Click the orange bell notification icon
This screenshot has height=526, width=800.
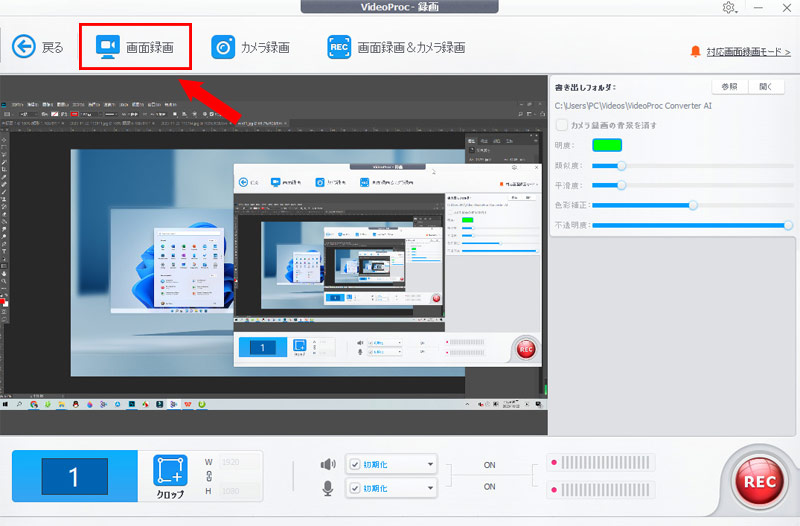pos(695,52)
